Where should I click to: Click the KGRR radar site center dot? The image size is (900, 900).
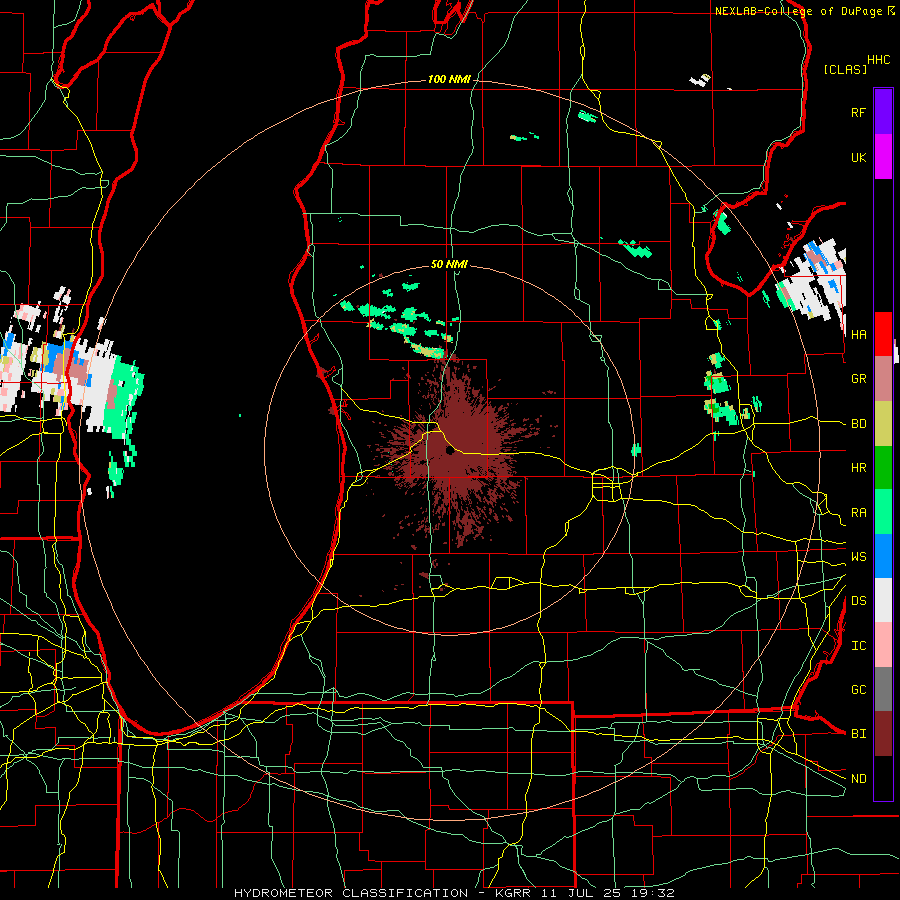click(450, 451)
